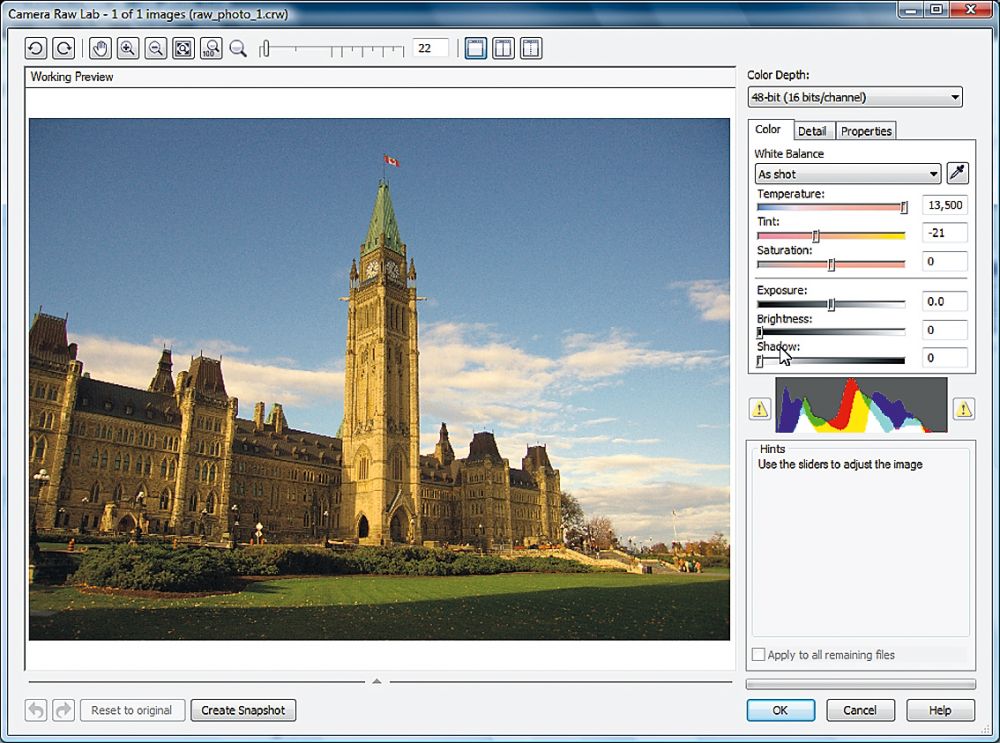Select the Pan hand tool
Screen dimensions: 1000x743
(100, 48)
